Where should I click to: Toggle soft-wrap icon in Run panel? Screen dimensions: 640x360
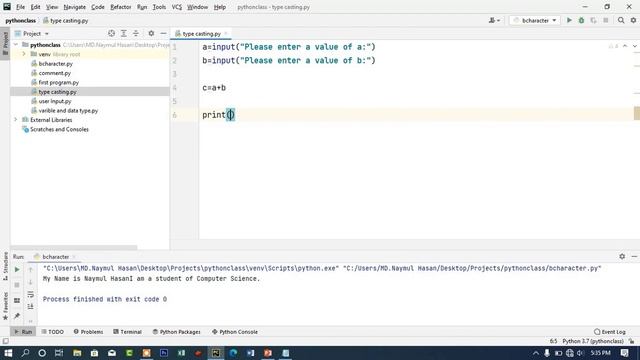coord(31,294)
